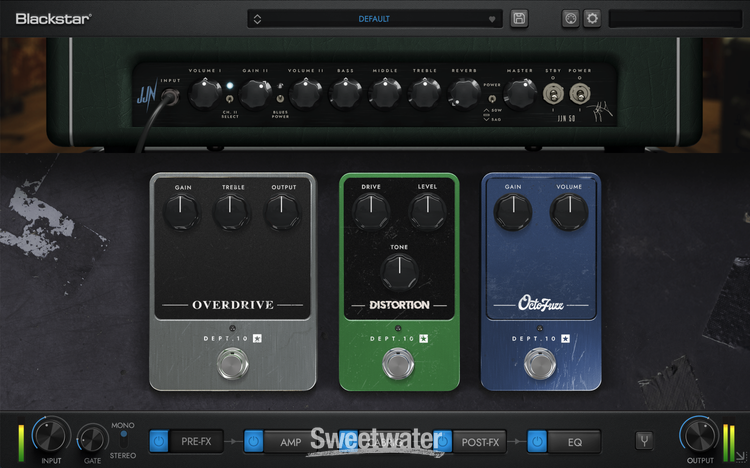Step presets with the up/down arrows

pos(257,19)
